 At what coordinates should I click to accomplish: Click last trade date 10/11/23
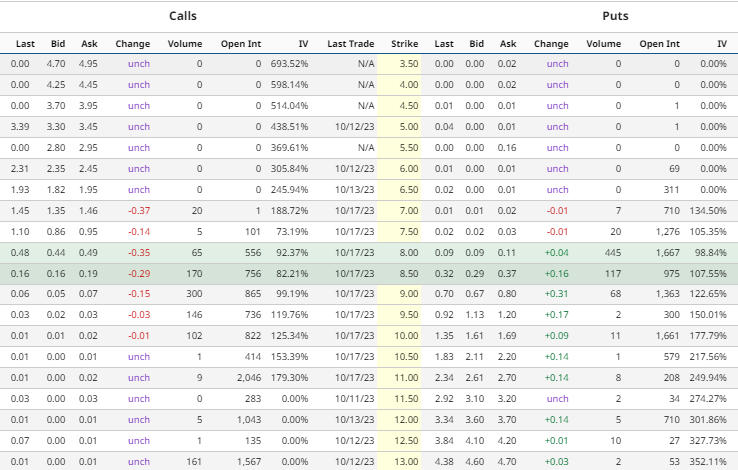coord(354,398)
